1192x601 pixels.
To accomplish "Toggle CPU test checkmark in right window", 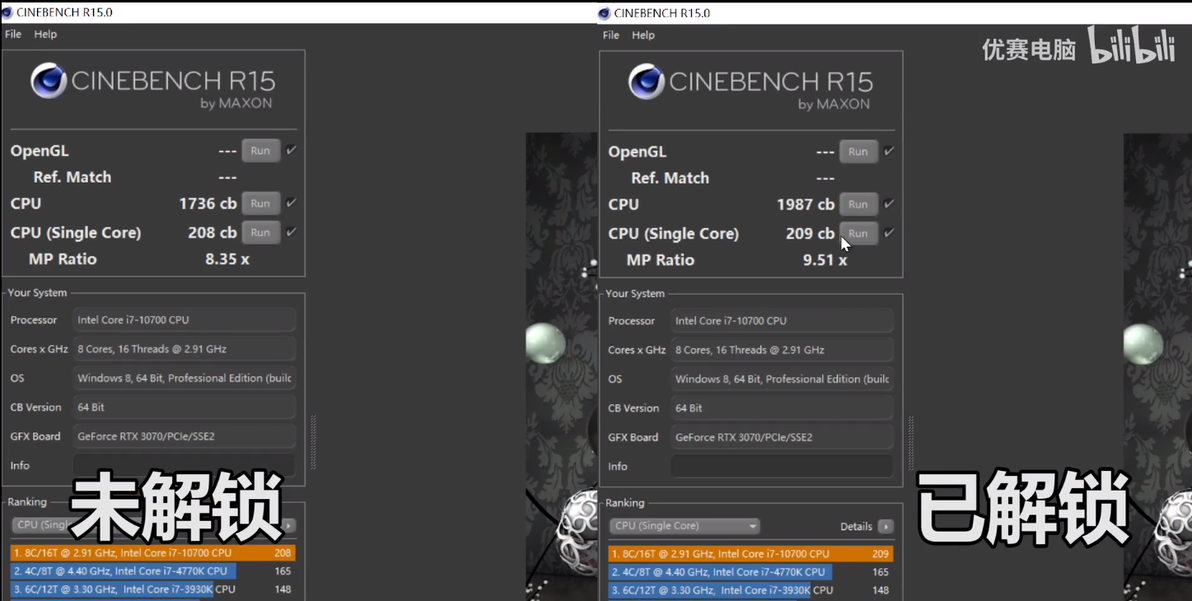I will point(889,204).
